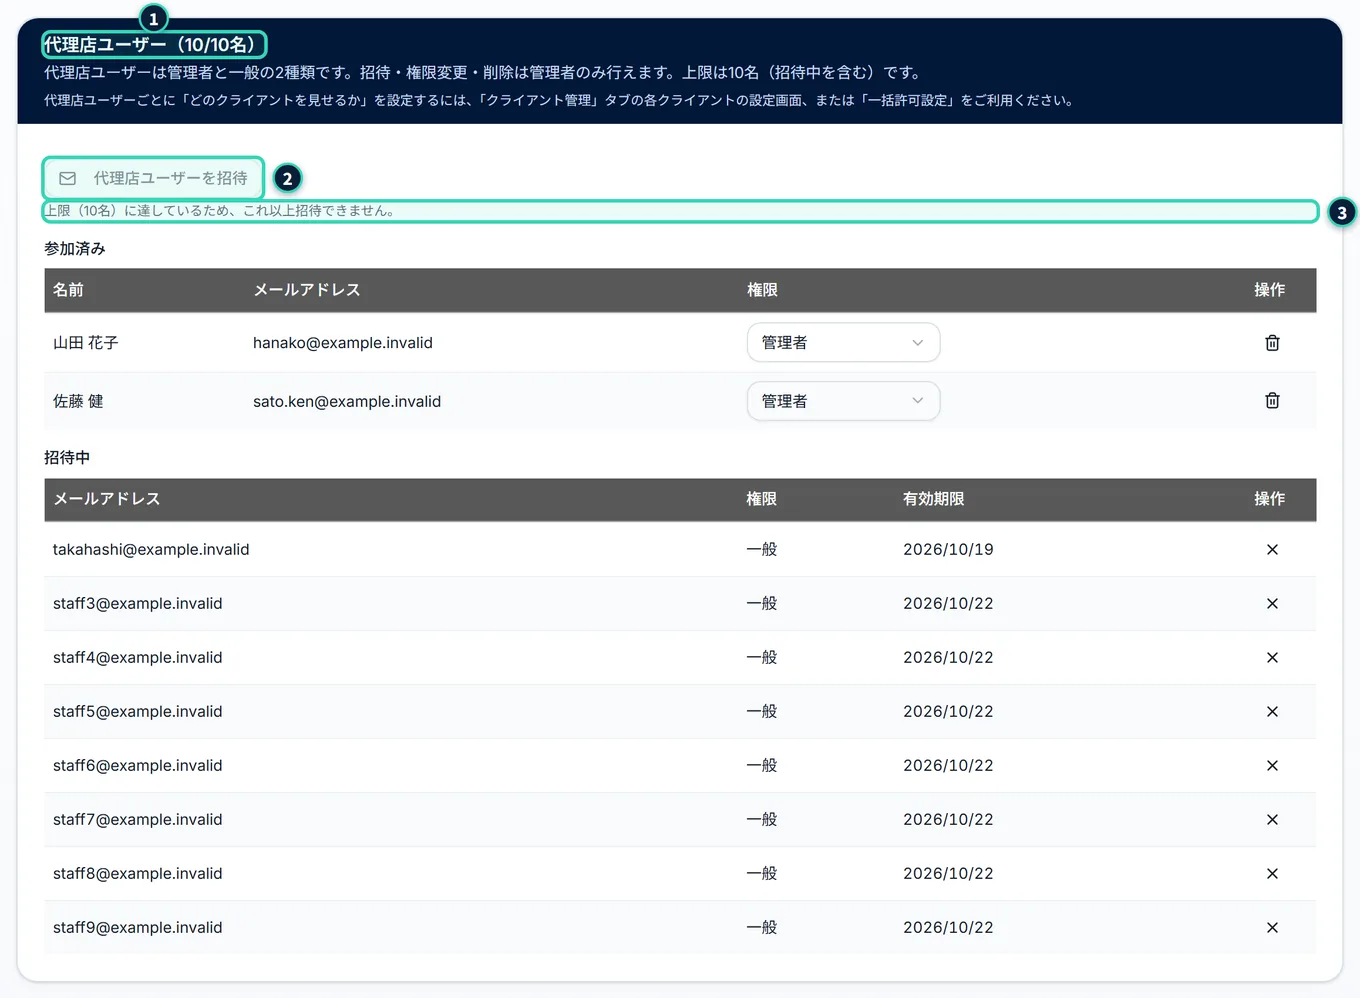The image size is (1360, 998).
Task: Cancel invitation for staff7@example.invalid
Action: tap(1272, 819)
